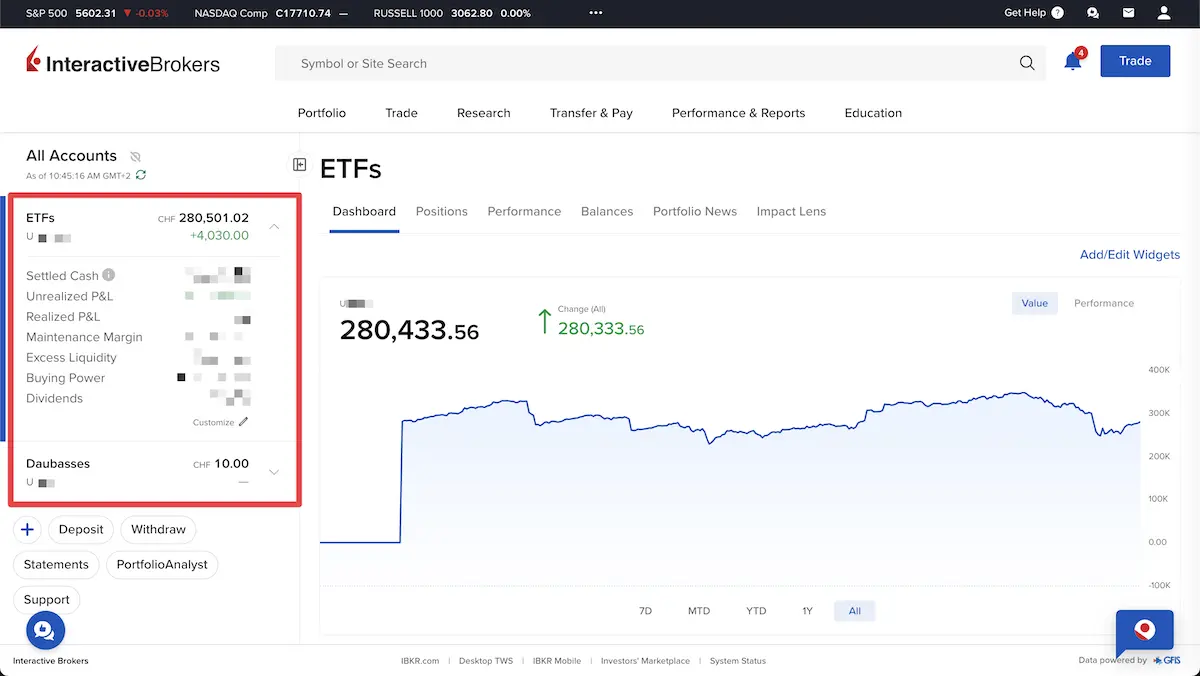Open the Performance & Reports menu
The height and width of the screenshot is (676, 1200).
[x=738, y=113]
